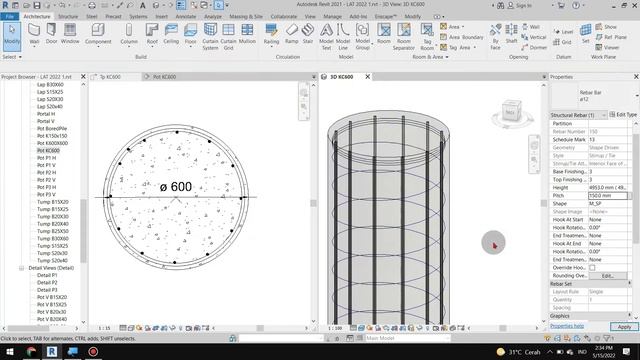This screenshot has width=640, height=360.
Task: Click the Revit icon in the taskbar
Action: [x=52, y=352]
